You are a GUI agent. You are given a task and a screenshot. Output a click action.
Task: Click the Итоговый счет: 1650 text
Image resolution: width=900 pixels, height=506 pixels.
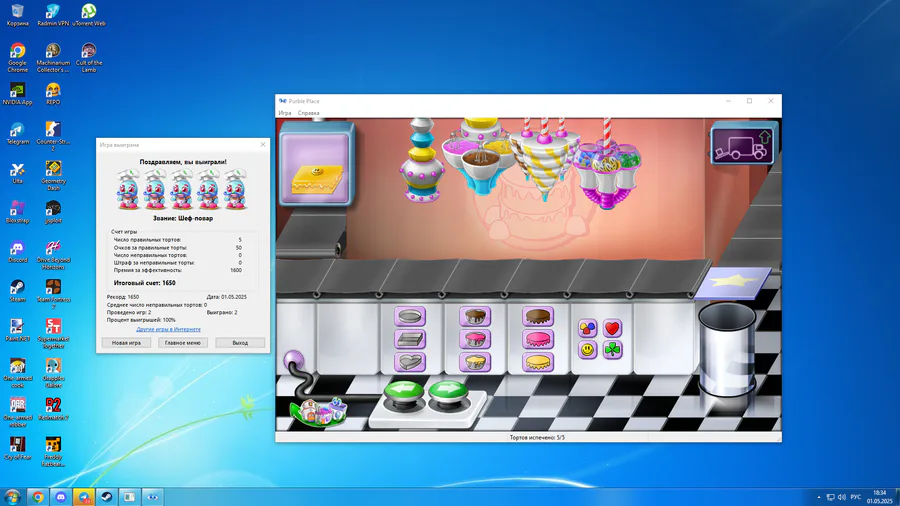pyautogui.click(x=145, y=283)
